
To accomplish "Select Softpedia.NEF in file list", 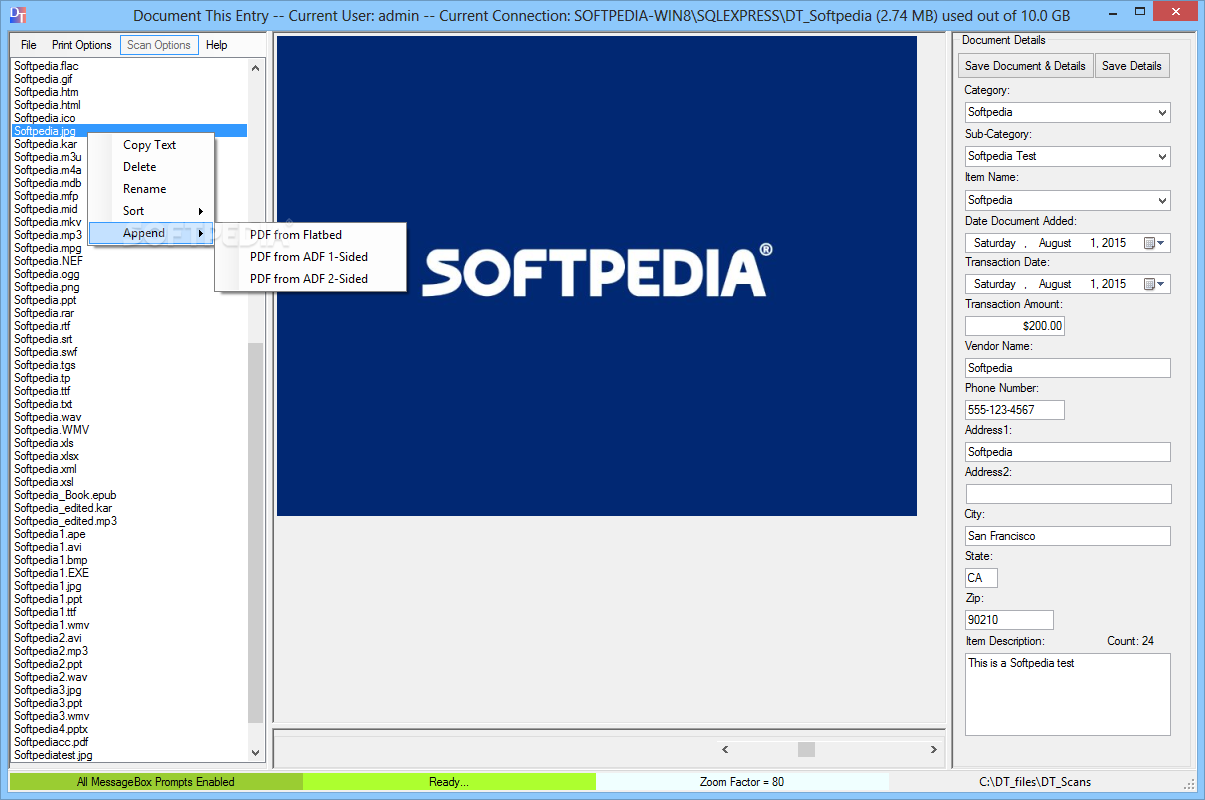I will [46, 261].
